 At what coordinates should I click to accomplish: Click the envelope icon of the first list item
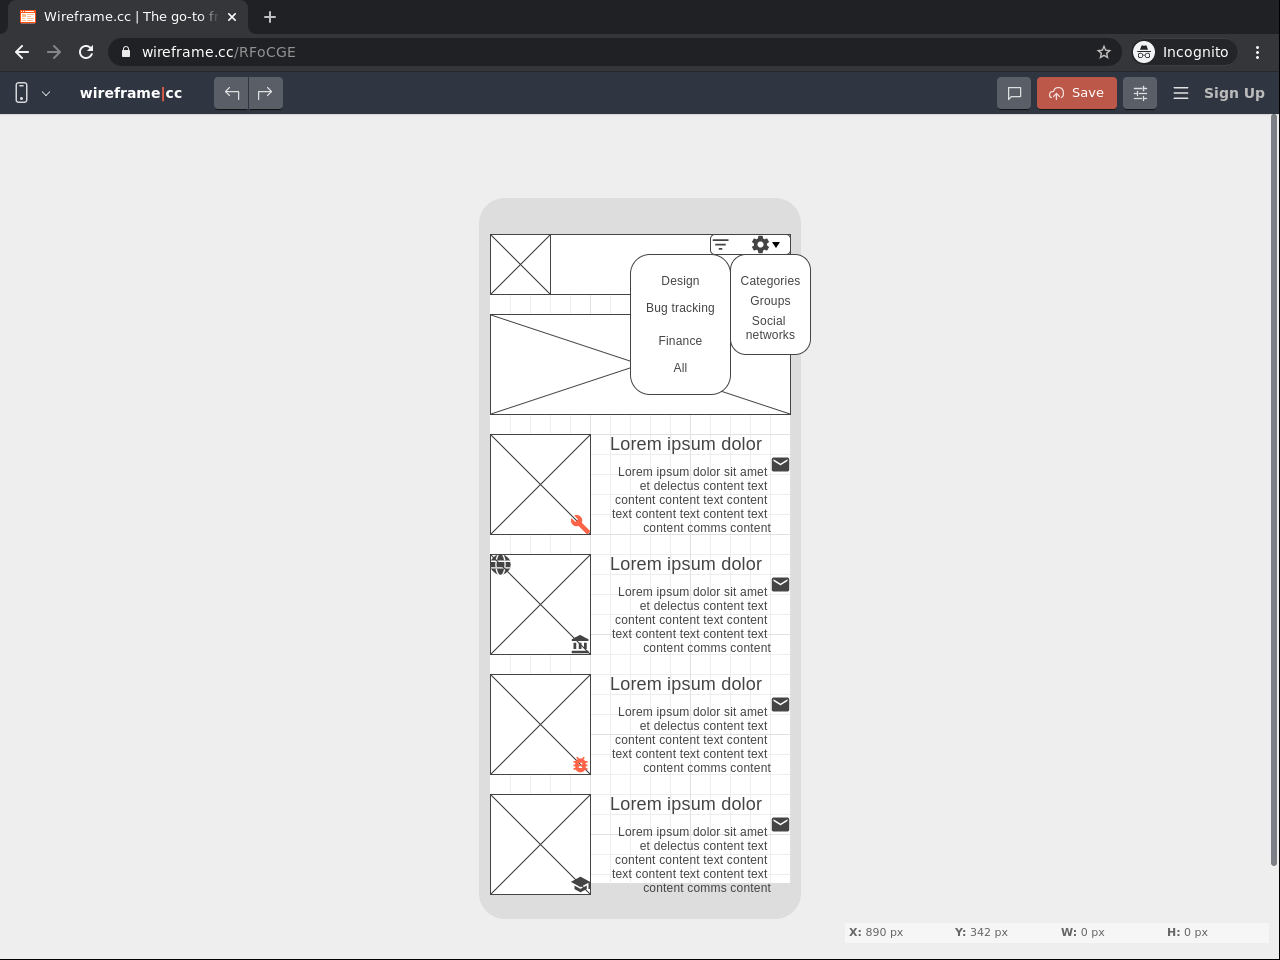tap(781, 464)
